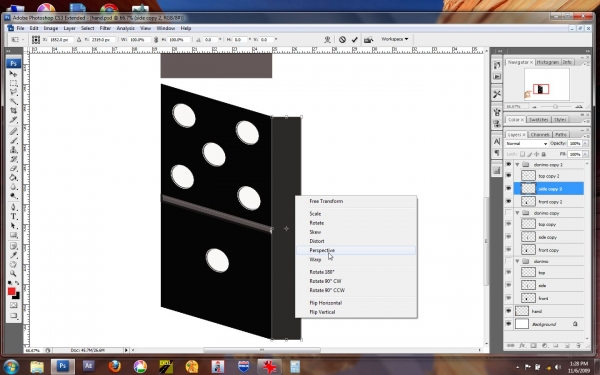Open the blend mode Normal dropdown
The image size is (600, 375).
pos(526,143)
